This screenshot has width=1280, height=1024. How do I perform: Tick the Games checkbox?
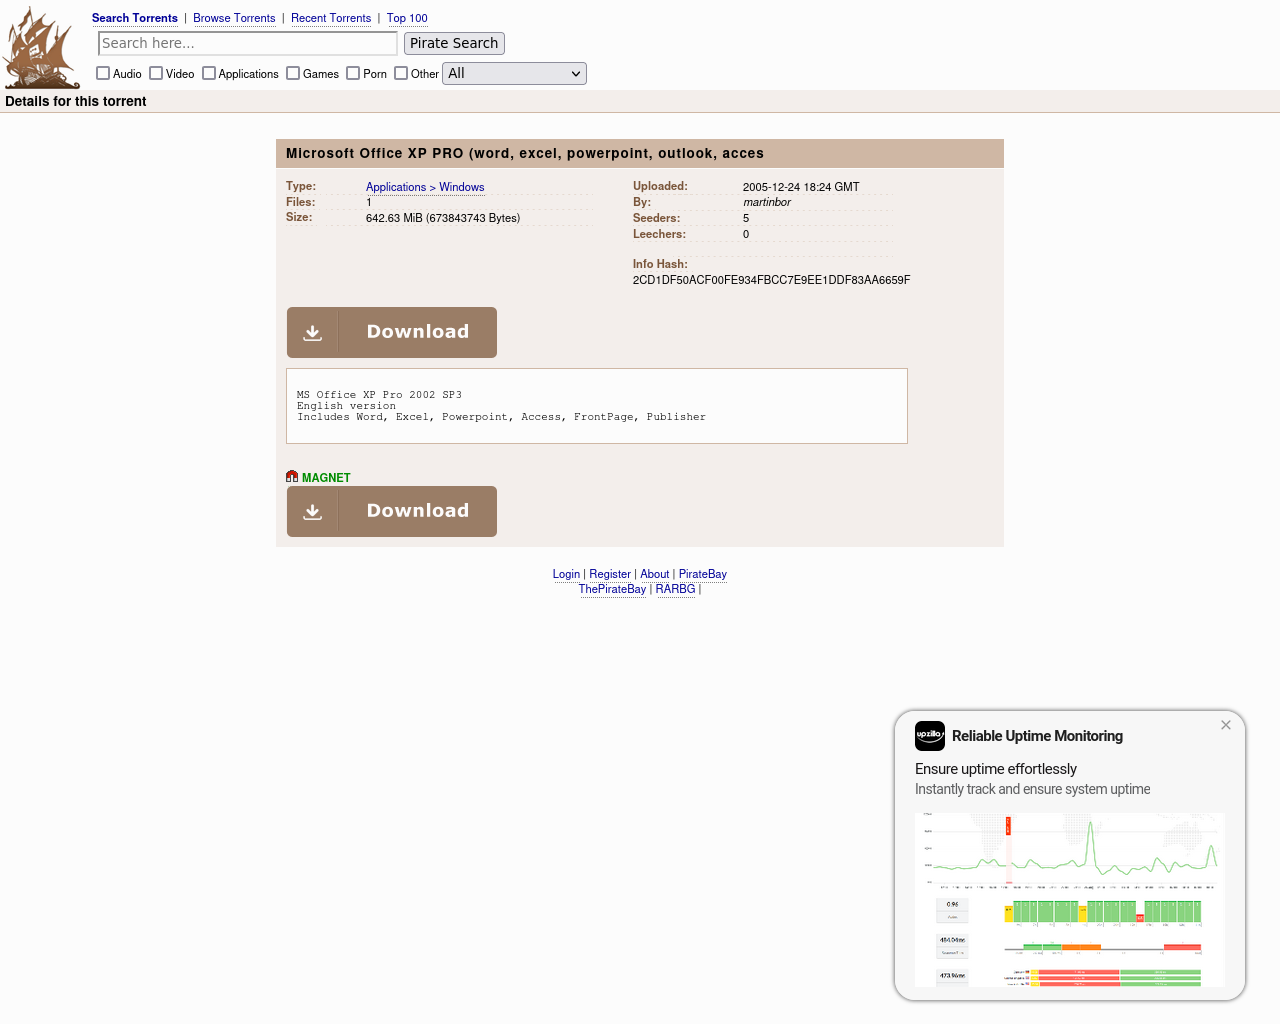pos(293,73)
